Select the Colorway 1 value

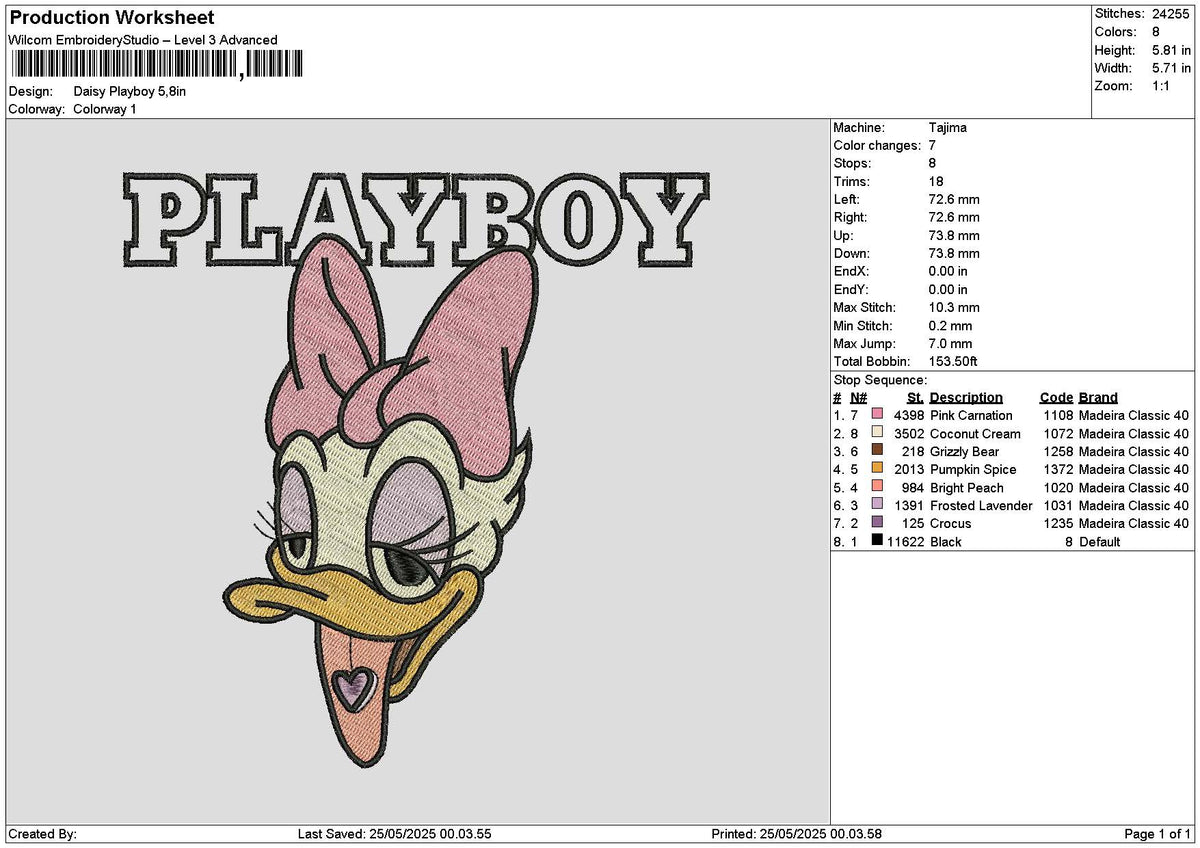(105, 109)
